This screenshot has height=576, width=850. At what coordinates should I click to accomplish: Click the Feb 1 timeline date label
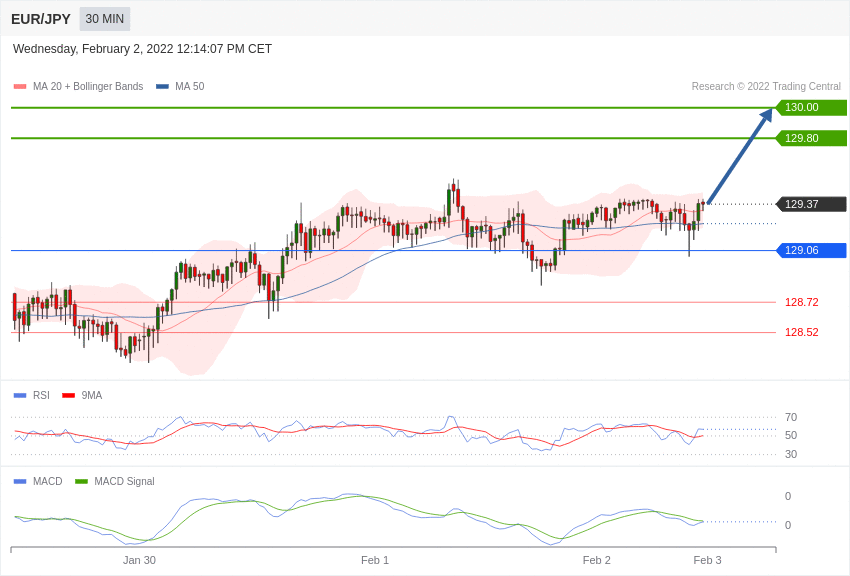[x=375, y=560]
